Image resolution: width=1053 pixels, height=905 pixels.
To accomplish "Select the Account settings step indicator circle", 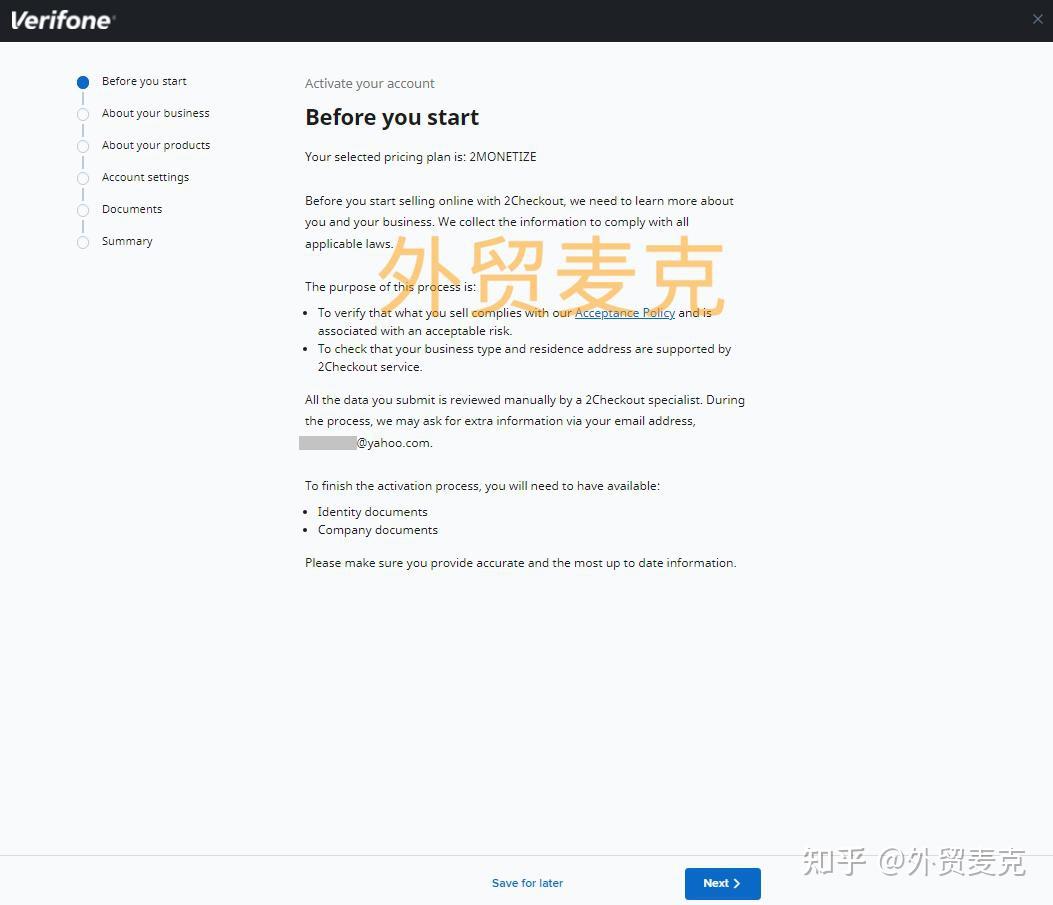I will 83,178.
